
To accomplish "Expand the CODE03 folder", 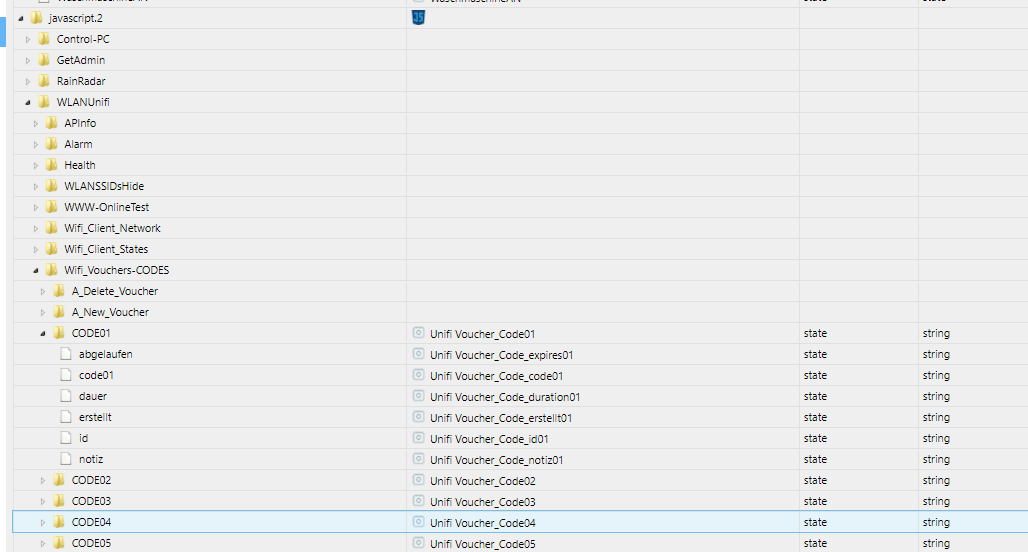I will pos(43,501).
